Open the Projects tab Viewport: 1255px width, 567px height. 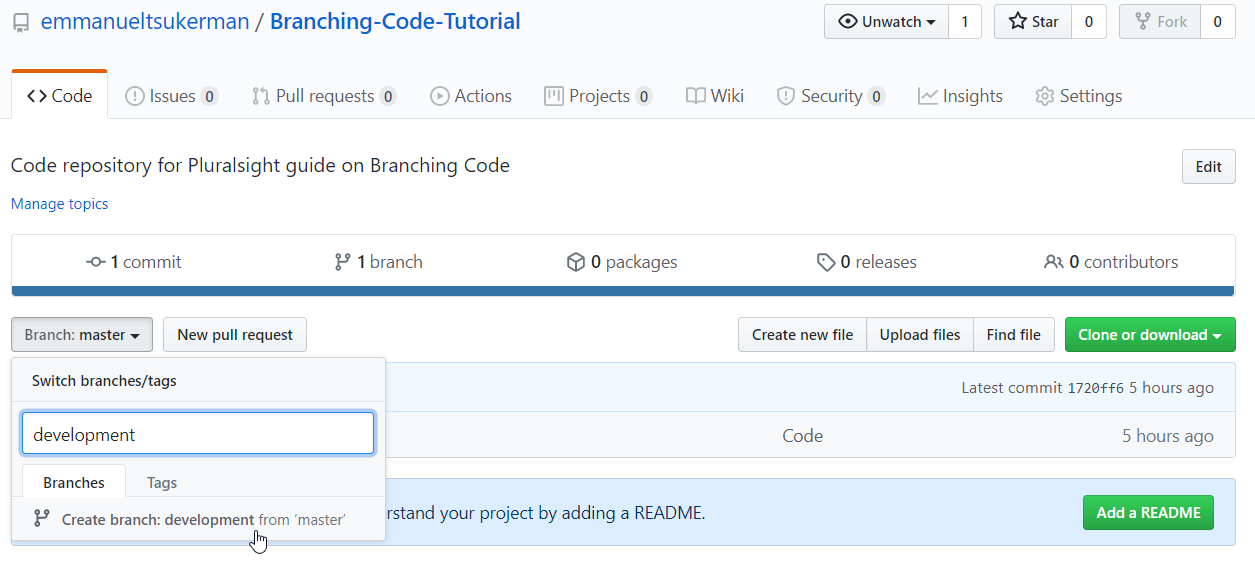coord(598,96)
